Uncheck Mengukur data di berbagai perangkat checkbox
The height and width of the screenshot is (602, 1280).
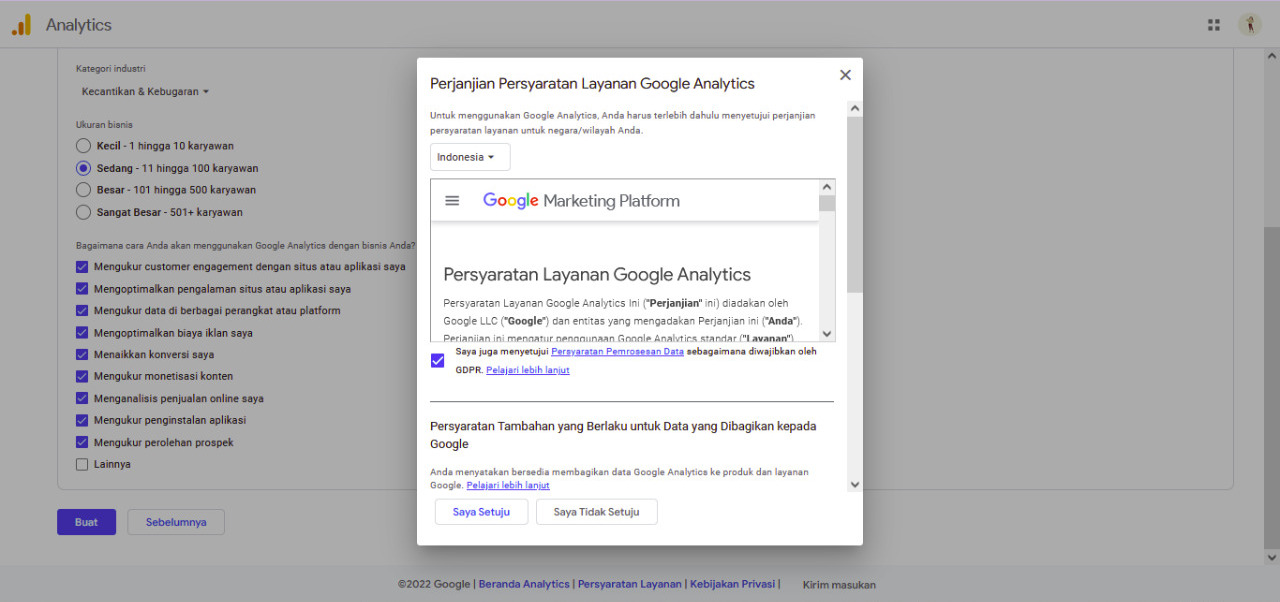pyautogui.click(x=82, y=311)
